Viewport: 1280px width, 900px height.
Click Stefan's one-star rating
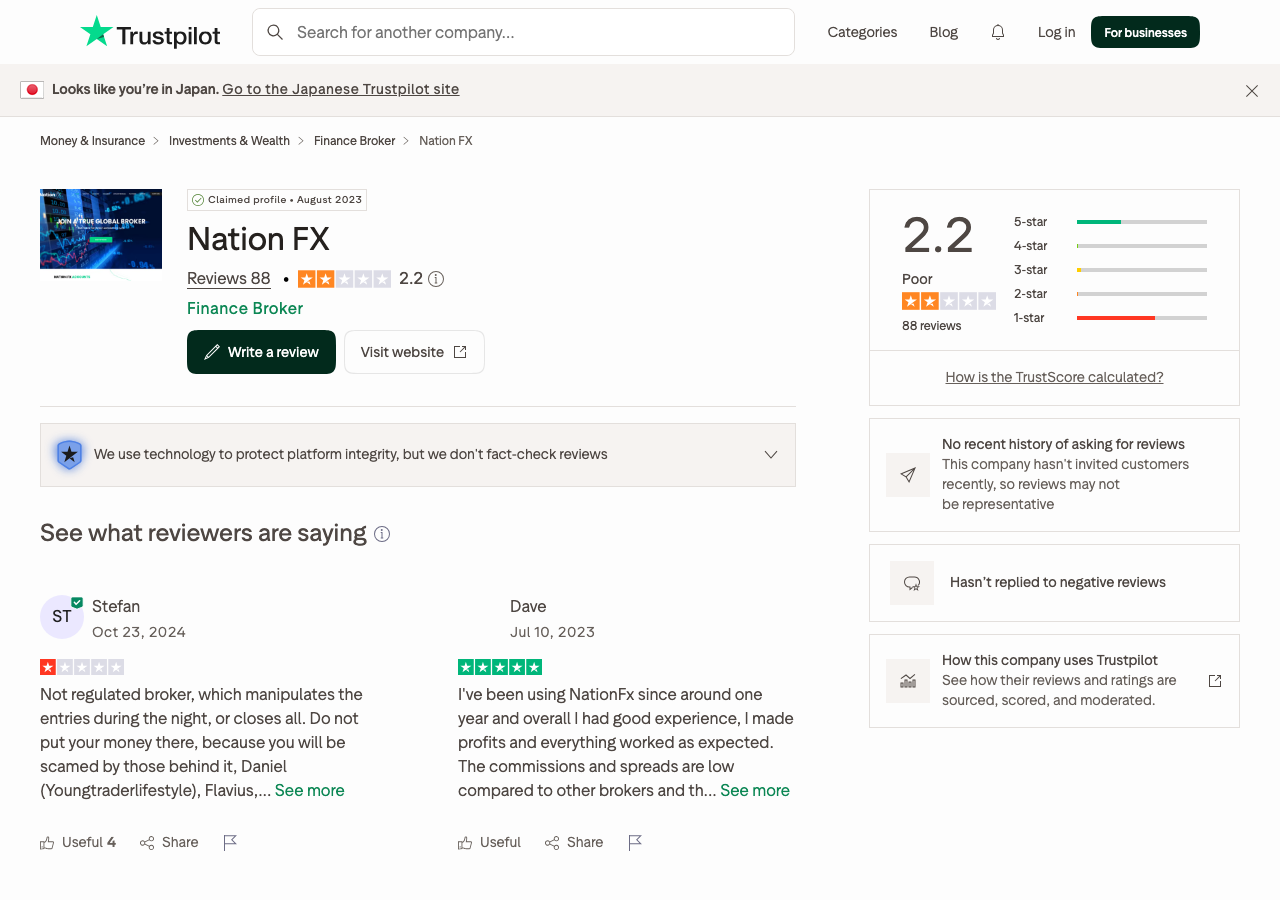82,667
